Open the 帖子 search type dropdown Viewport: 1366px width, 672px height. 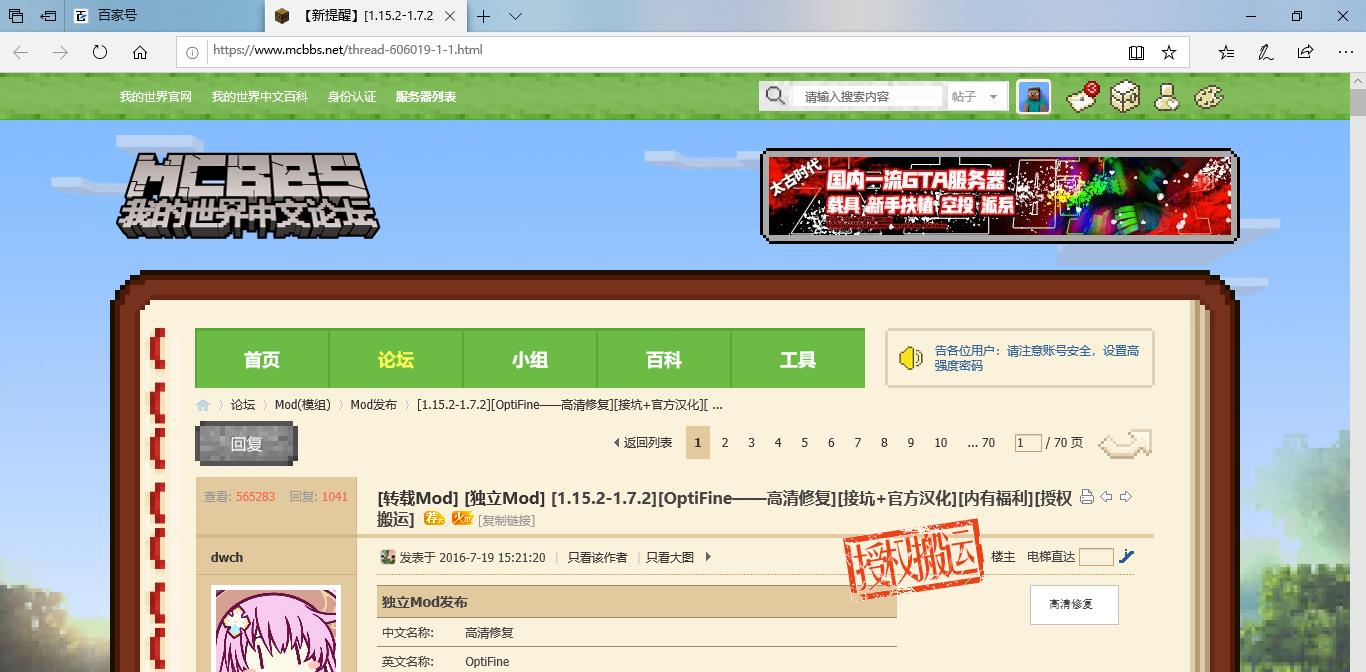tap(975, 96)
